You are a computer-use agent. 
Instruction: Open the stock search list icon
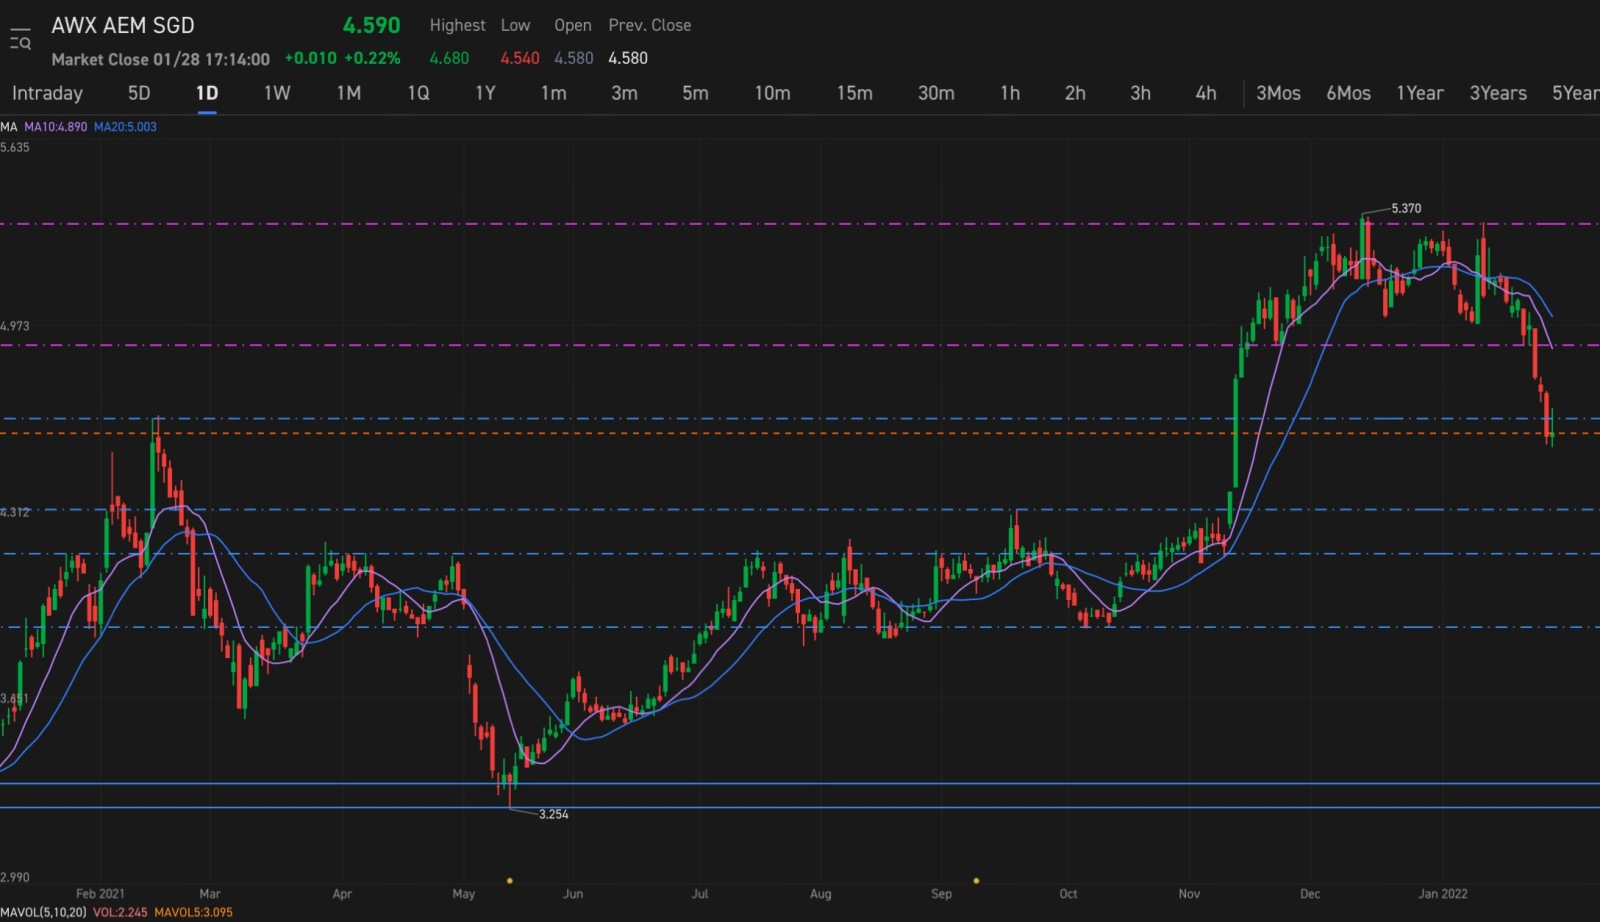(x=20, y=40)
